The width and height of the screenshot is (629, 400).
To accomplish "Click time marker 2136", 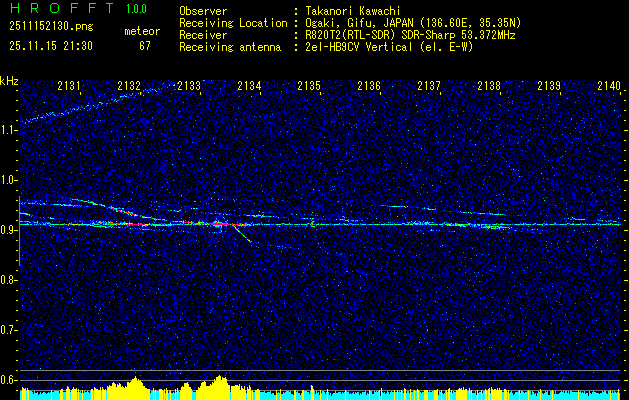I will [x=369, y=85].
